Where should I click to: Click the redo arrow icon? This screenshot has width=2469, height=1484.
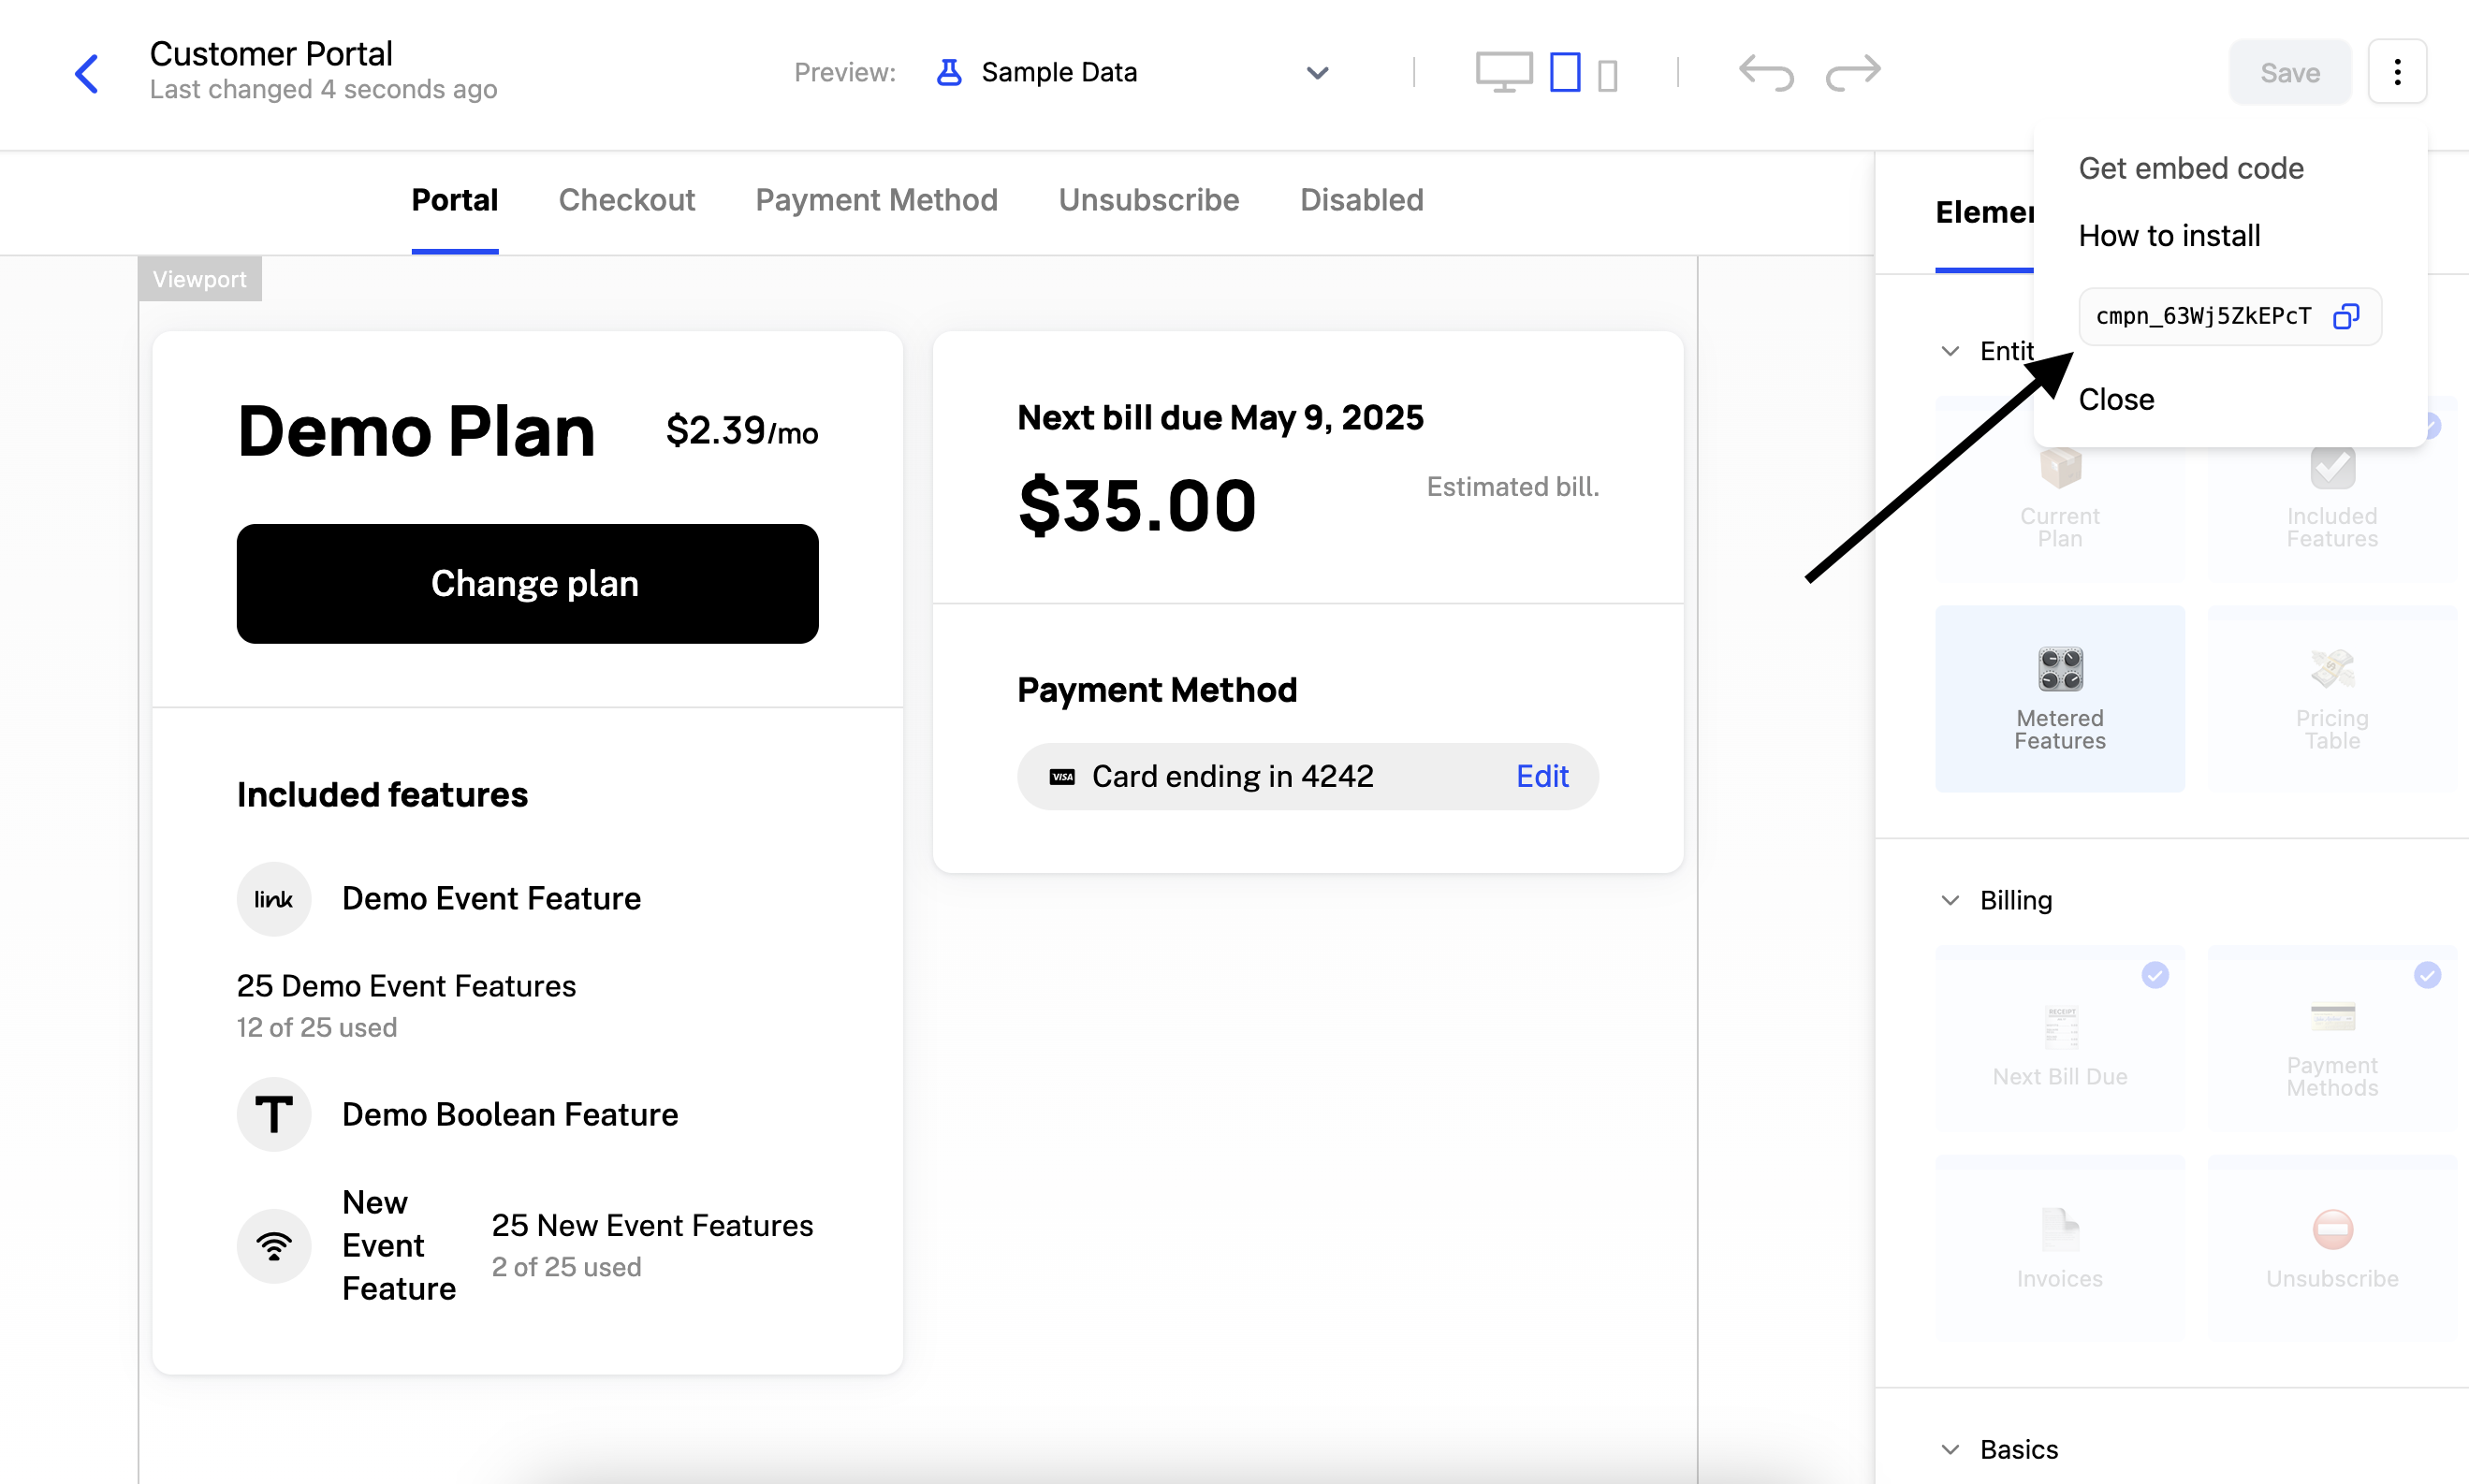1852,73
